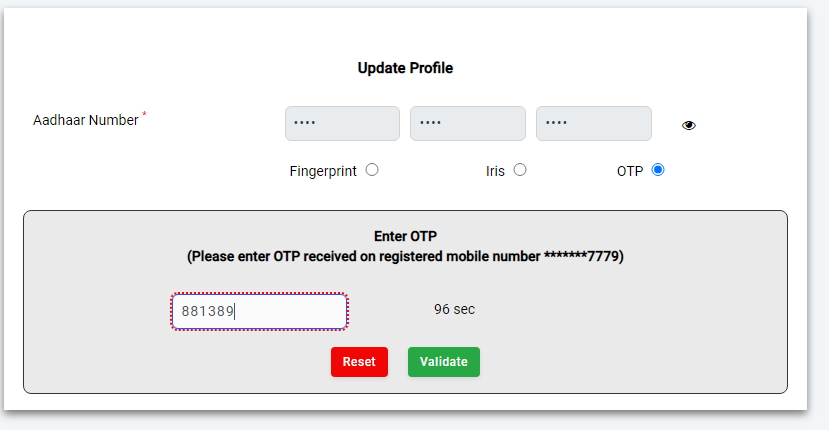
Task: Click the OTP field containing 881389
Action: [259, 312]
